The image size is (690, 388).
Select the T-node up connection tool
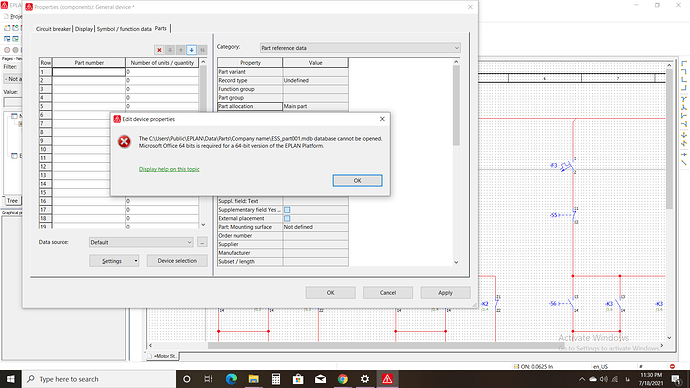[684, 107]
